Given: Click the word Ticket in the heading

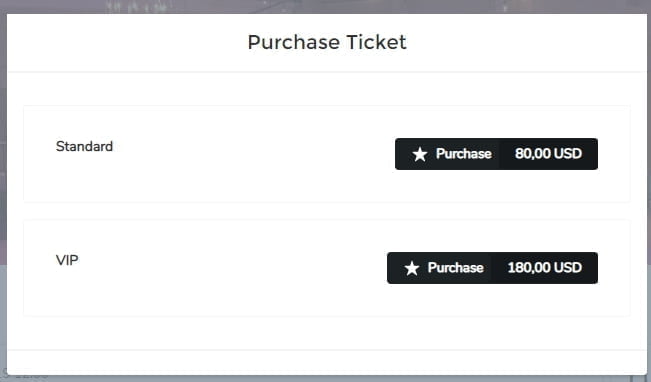Looking at the screenshot, I should pyautogui.click(x=376, y=42).
